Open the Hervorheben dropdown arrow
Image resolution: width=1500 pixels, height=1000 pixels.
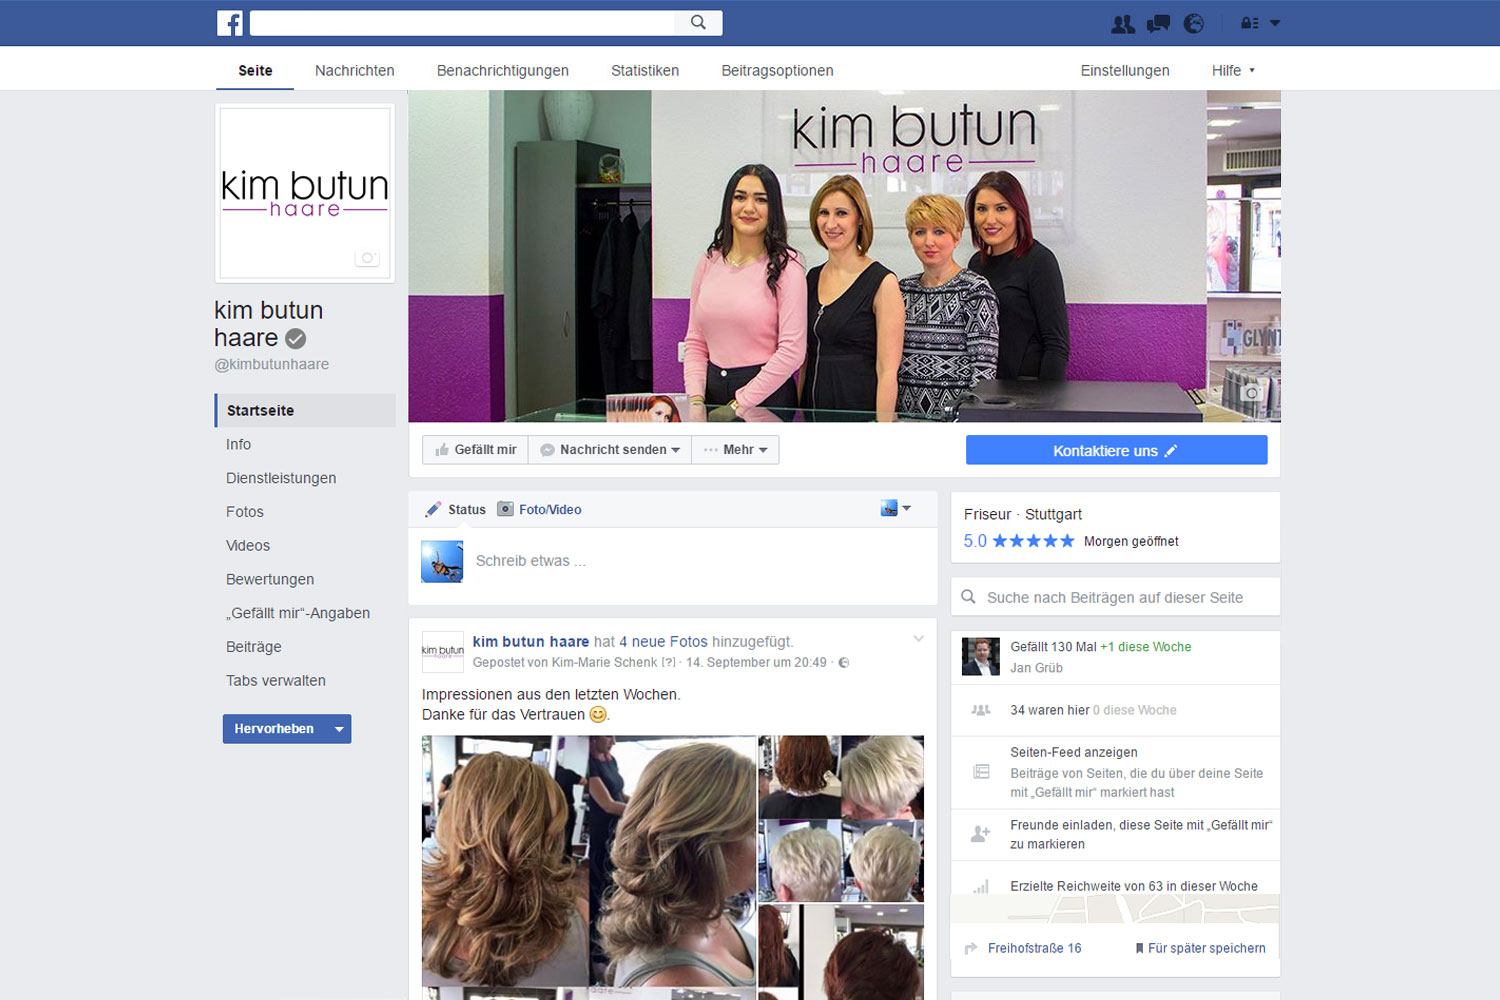tap(339, 729)
